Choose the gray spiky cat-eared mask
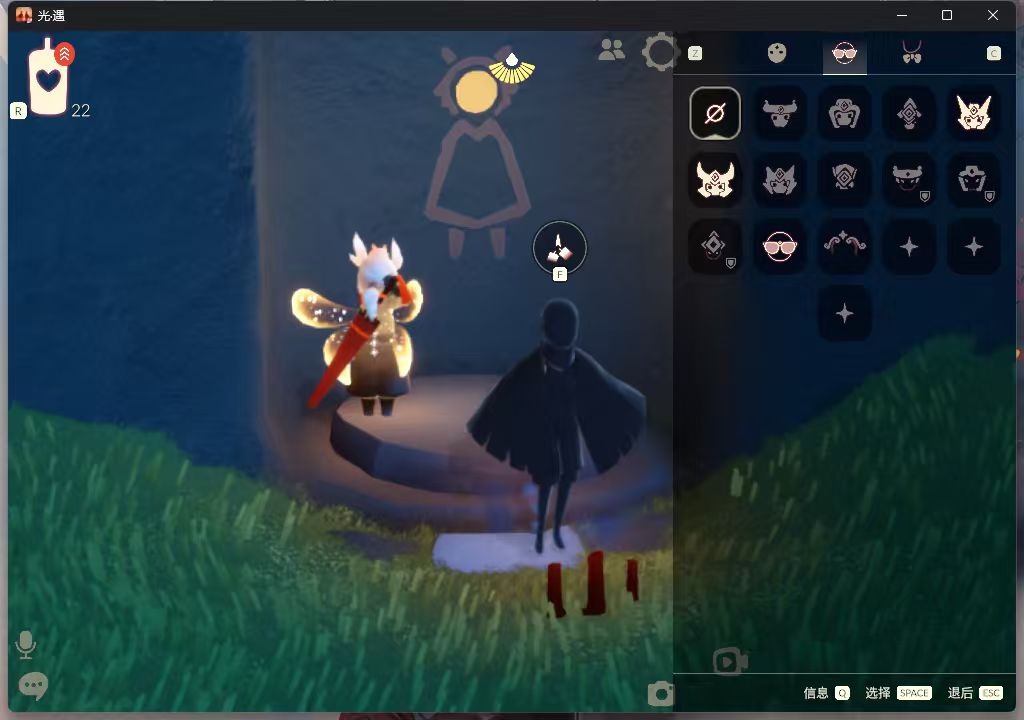Image resolution: width=1024 pixels, height=720 pixels. coord(780,180)
